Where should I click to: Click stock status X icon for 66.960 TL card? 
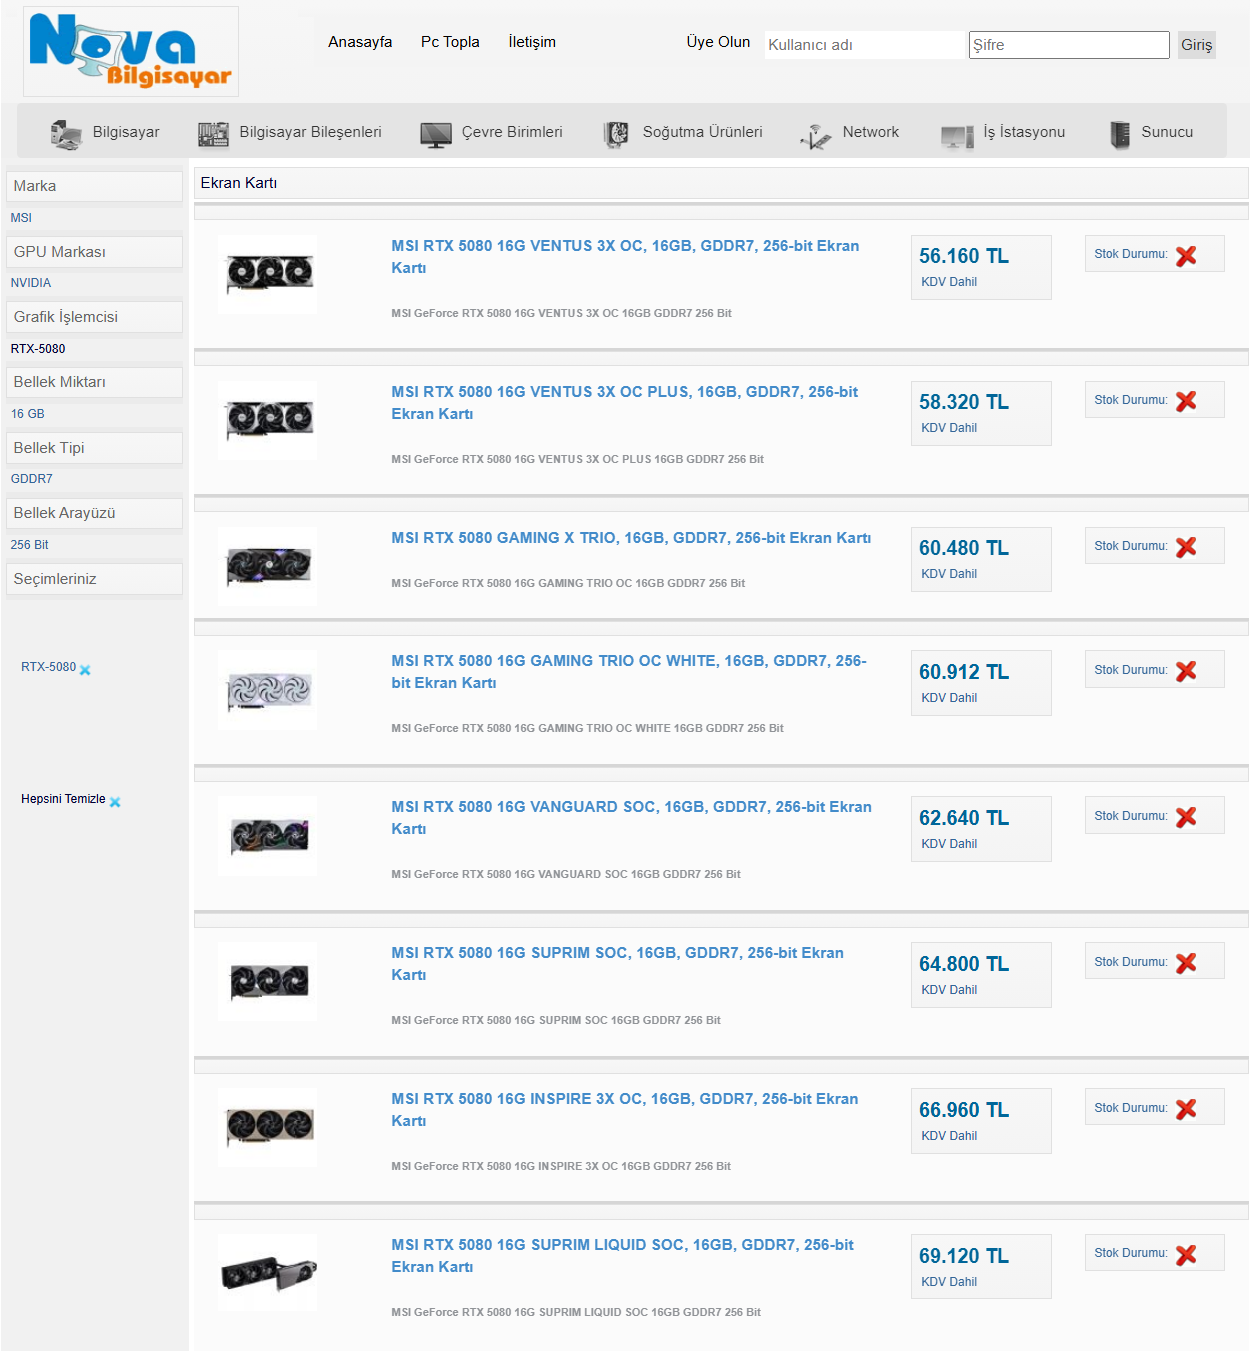(x=1186, y=1110)
